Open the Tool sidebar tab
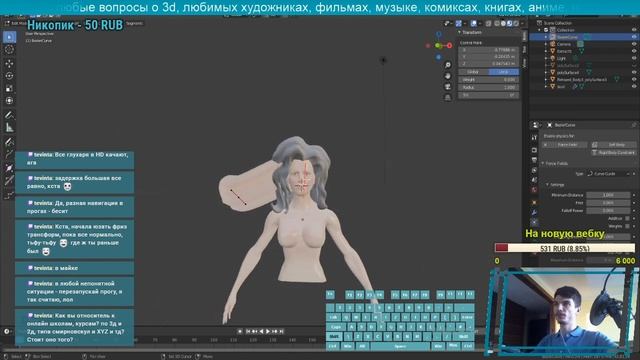 (x=524, y=49)
